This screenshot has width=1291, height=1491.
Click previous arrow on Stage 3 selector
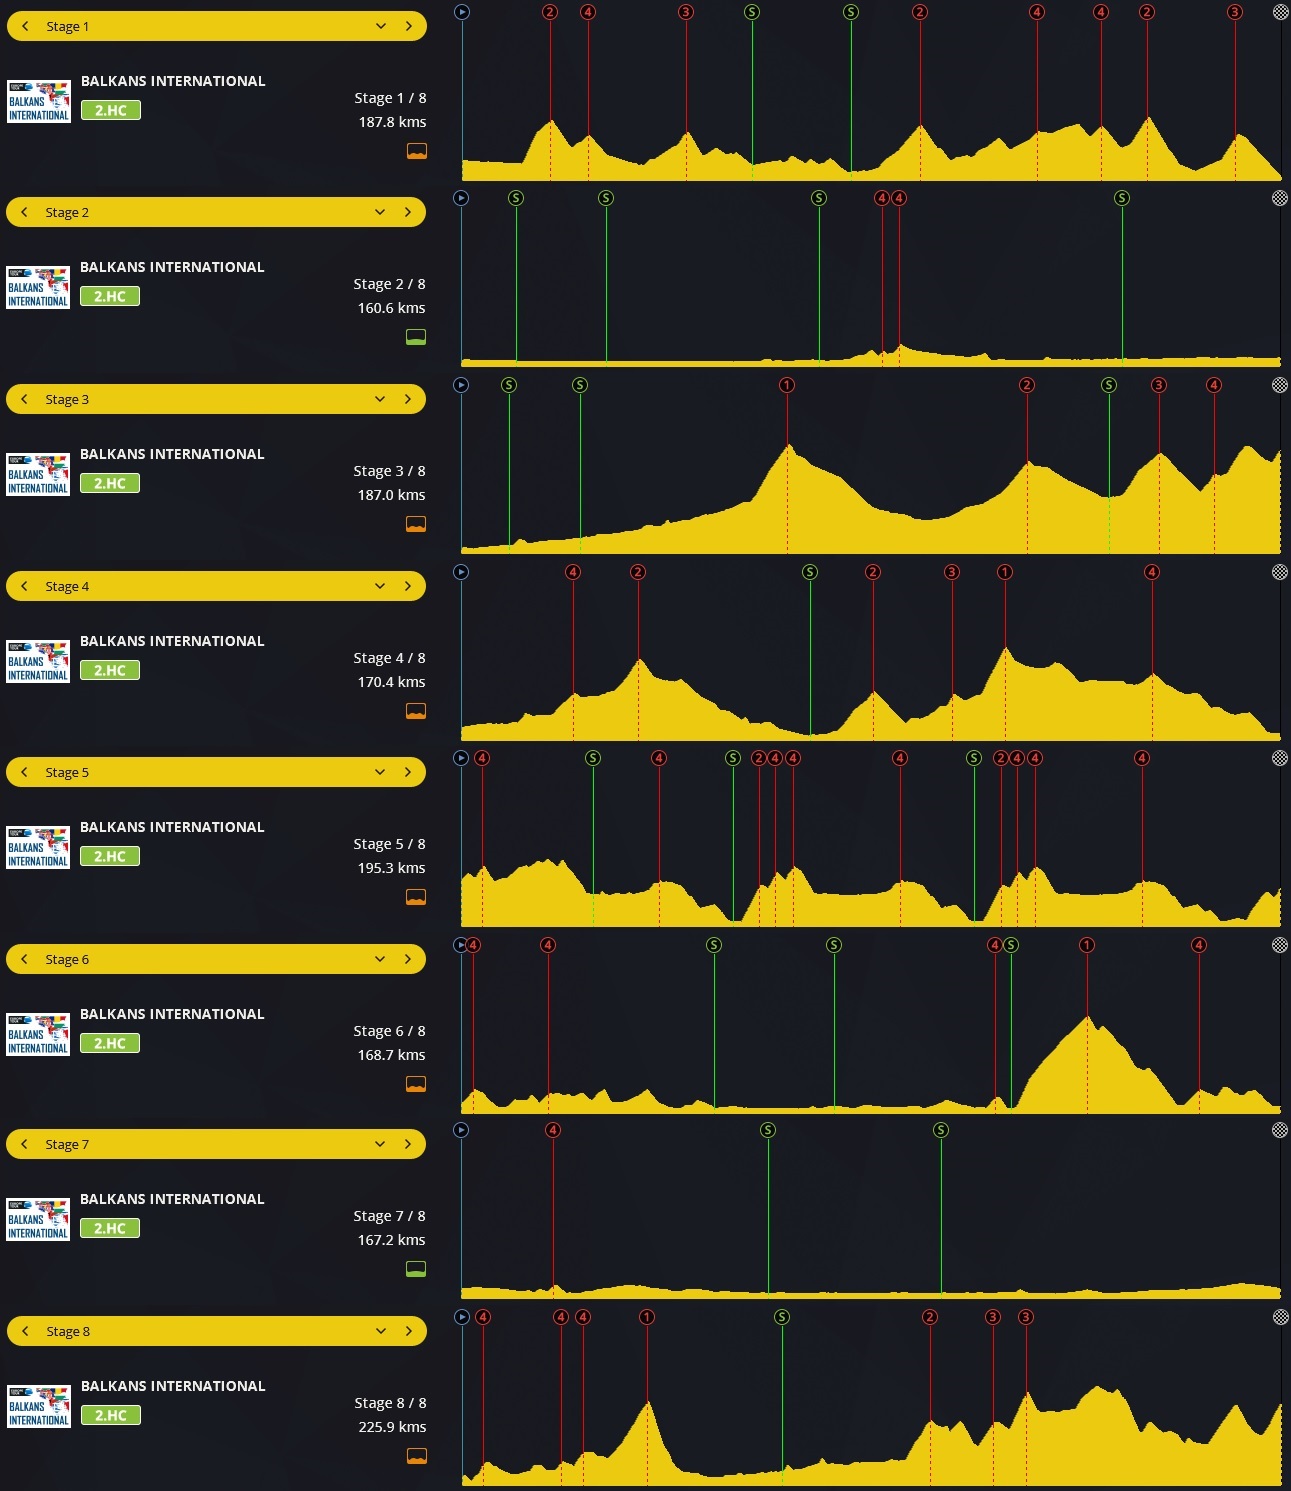point(24,399)
